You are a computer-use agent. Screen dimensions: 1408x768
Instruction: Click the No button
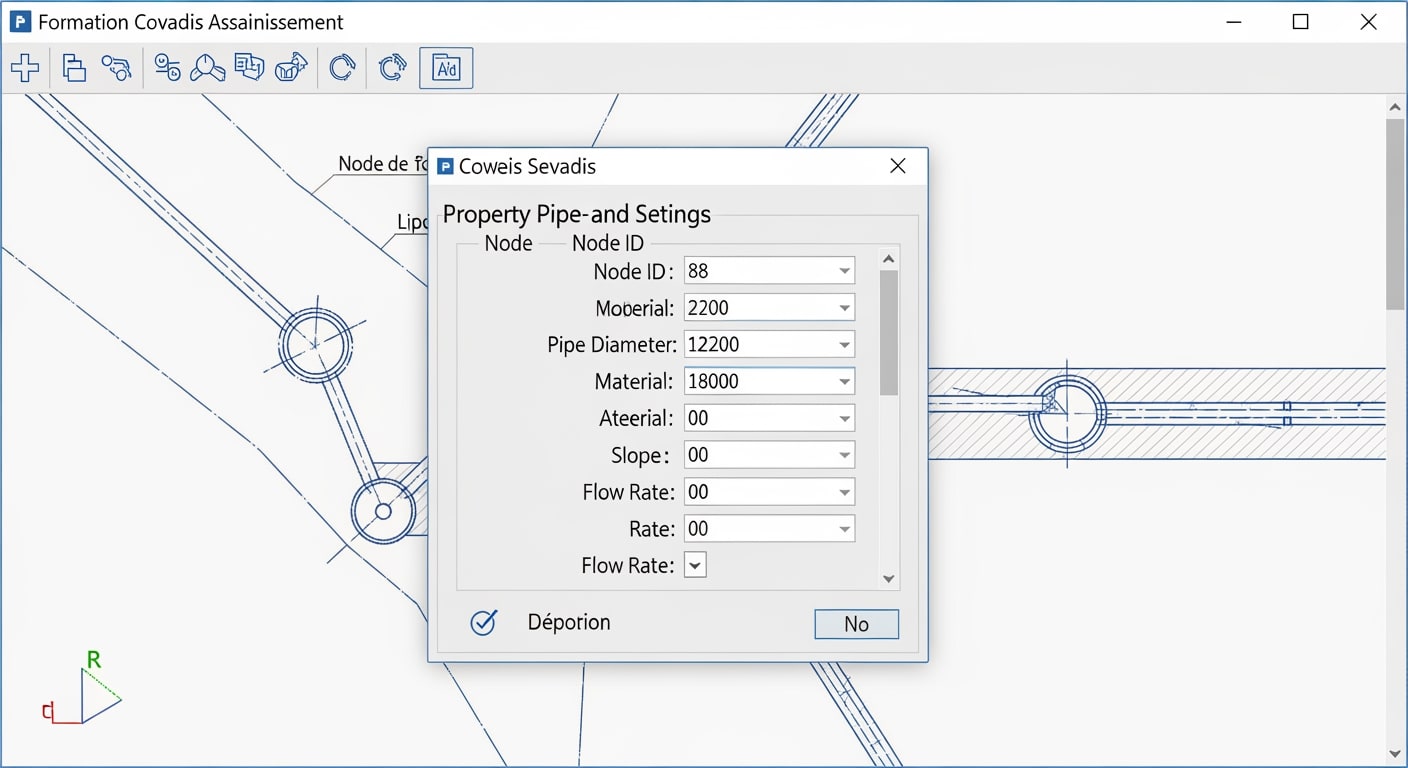tap(857, 624)
